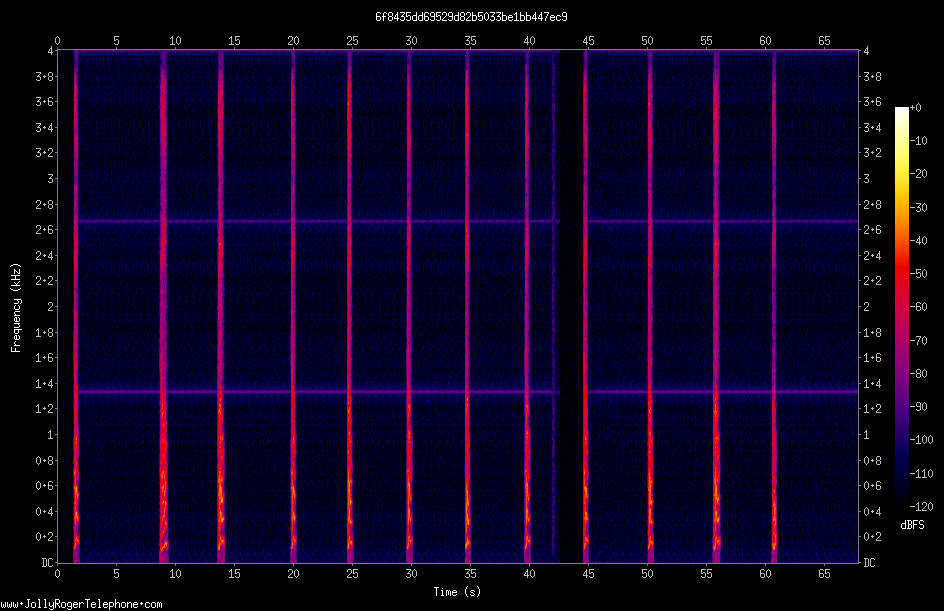The width and height of the screenshot is (944, 611).
Task: Click the color scale gradient bar
Action: coord(901,308)
